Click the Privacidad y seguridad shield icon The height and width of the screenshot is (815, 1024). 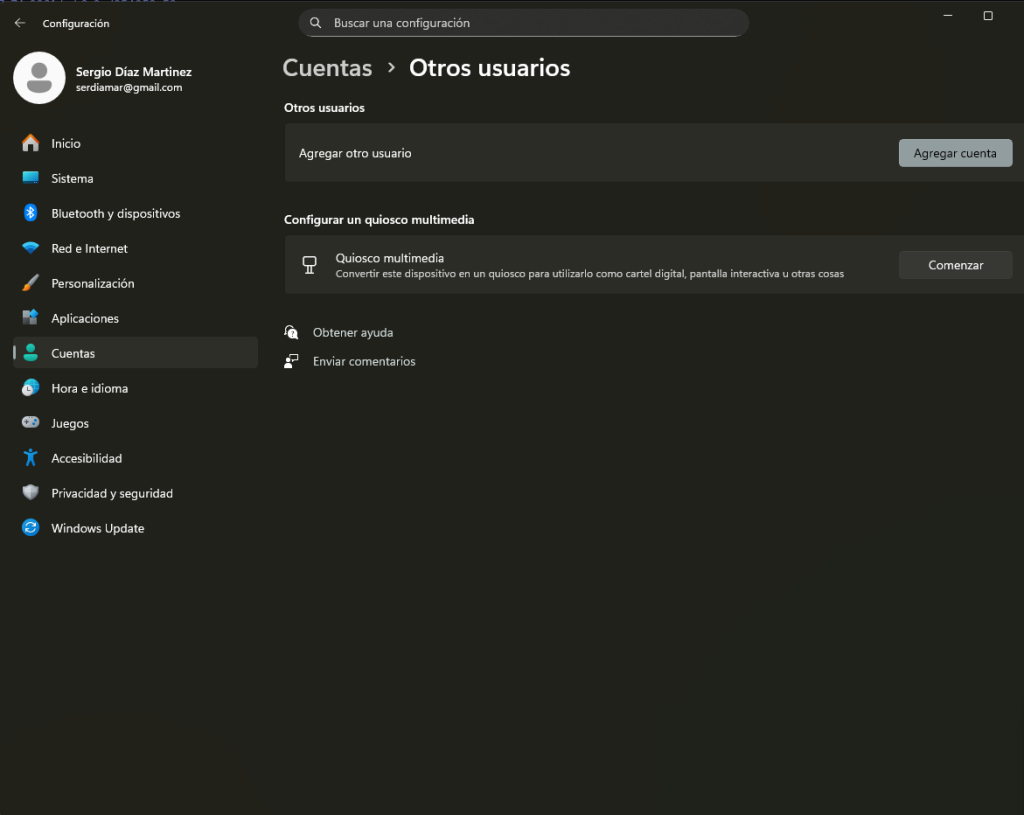[x=31, y=493]
